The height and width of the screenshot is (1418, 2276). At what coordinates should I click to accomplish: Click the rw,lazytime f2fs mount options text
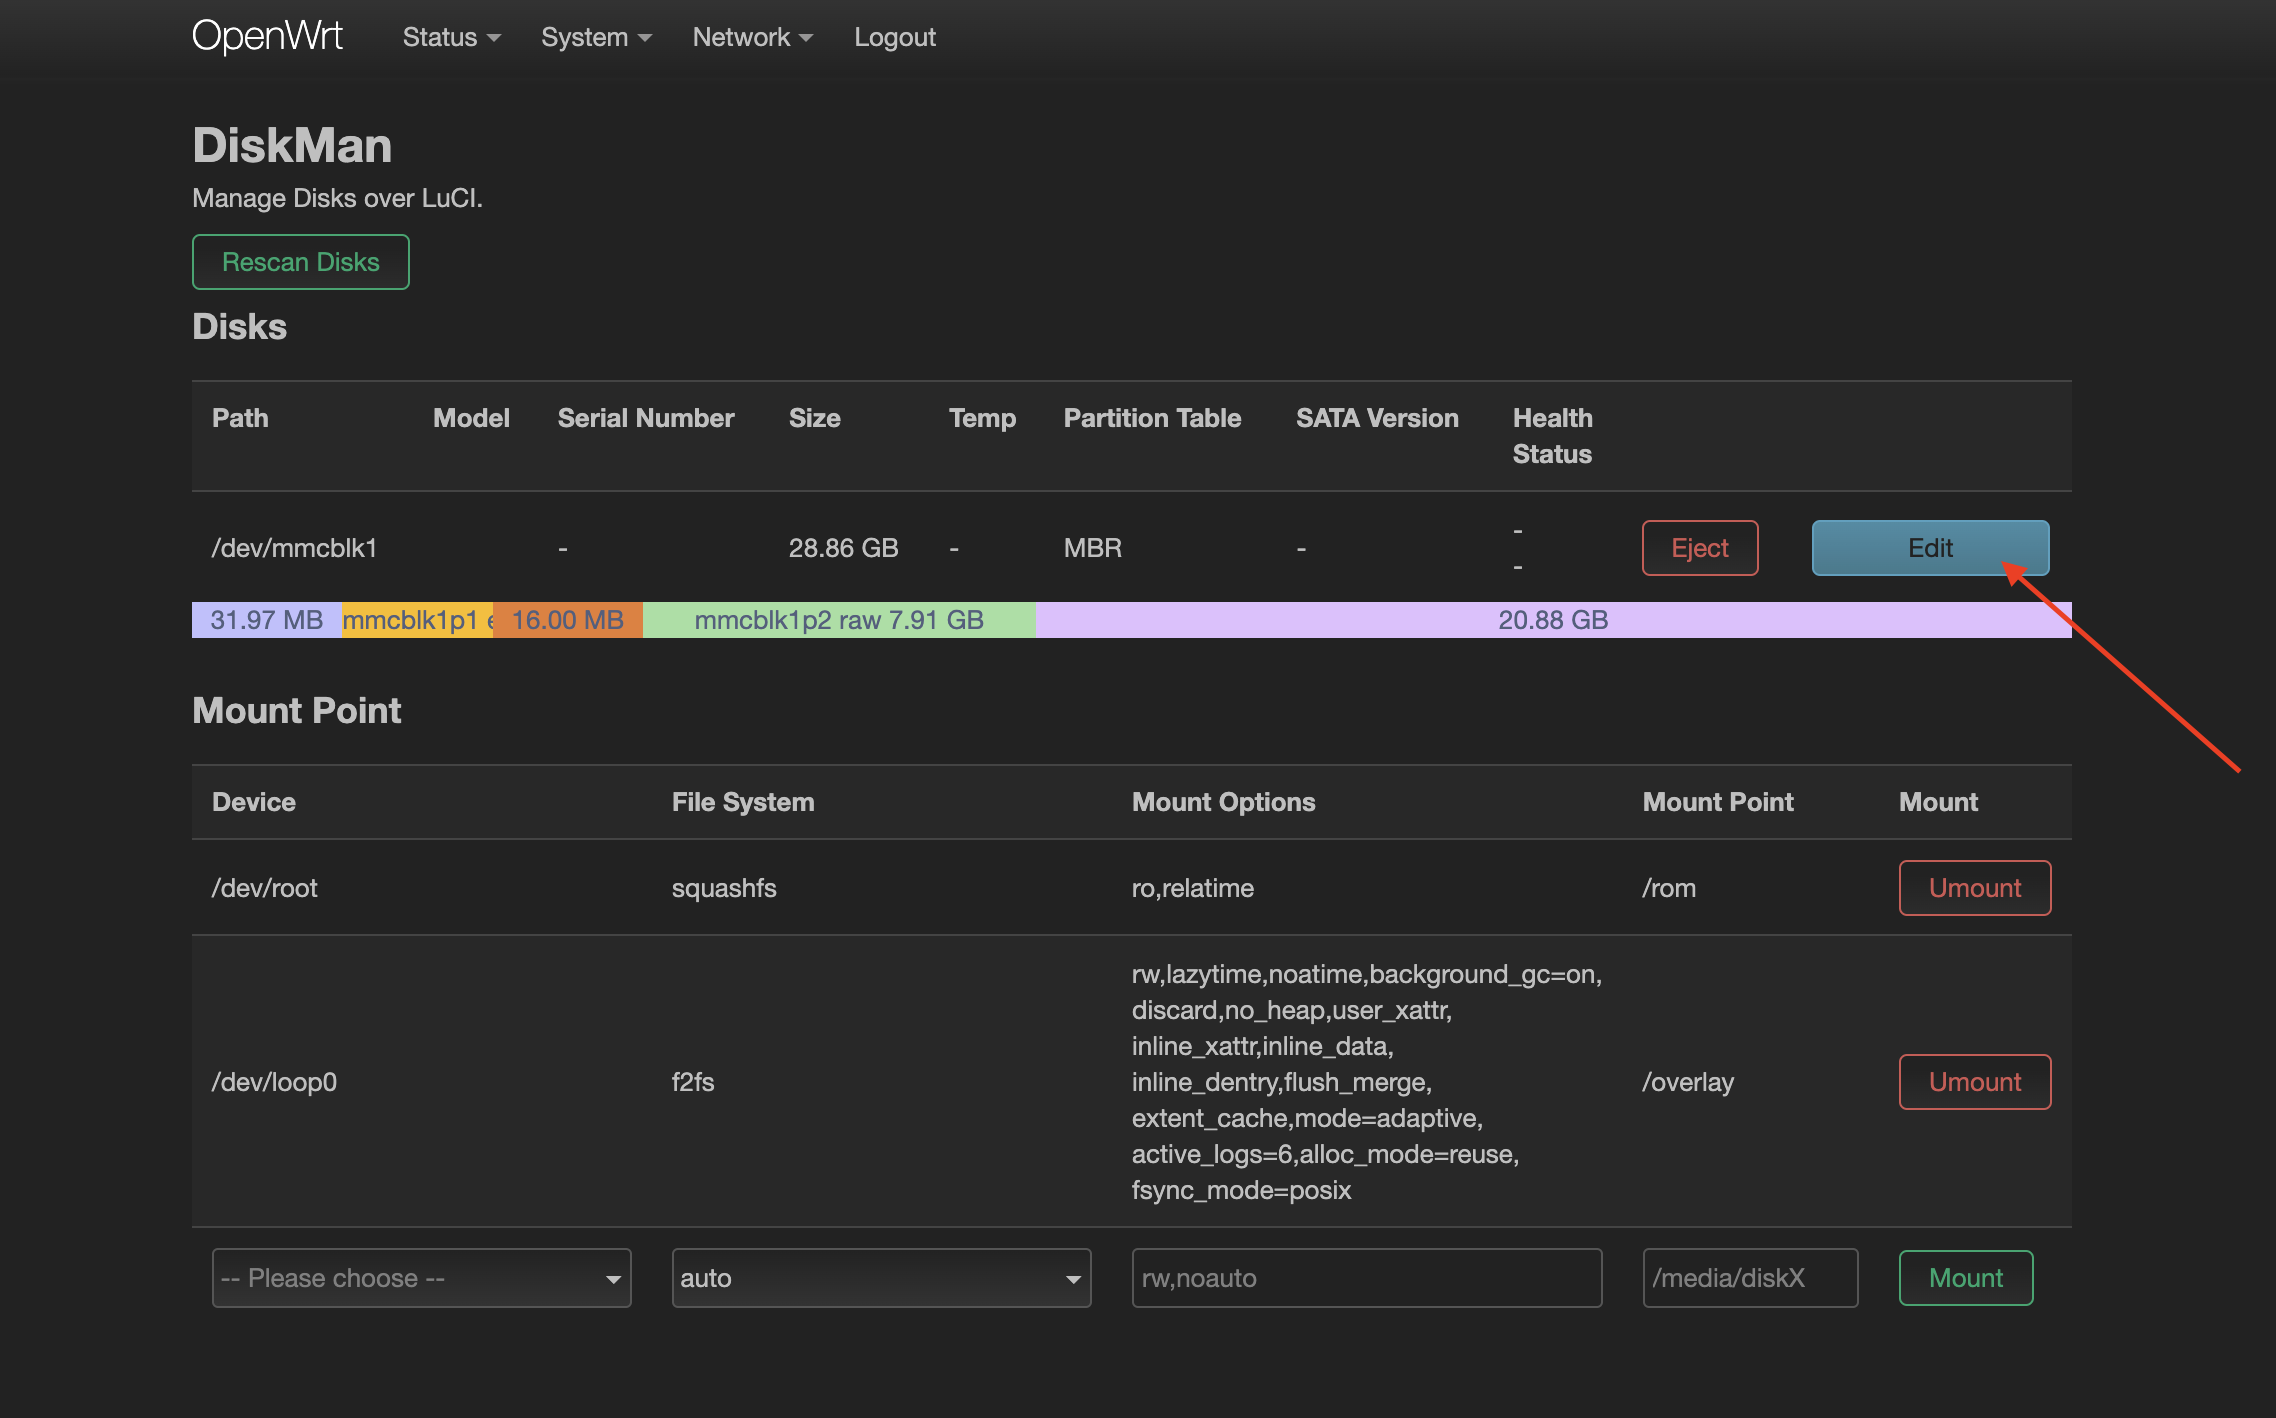click(x=1367, y=1082)
